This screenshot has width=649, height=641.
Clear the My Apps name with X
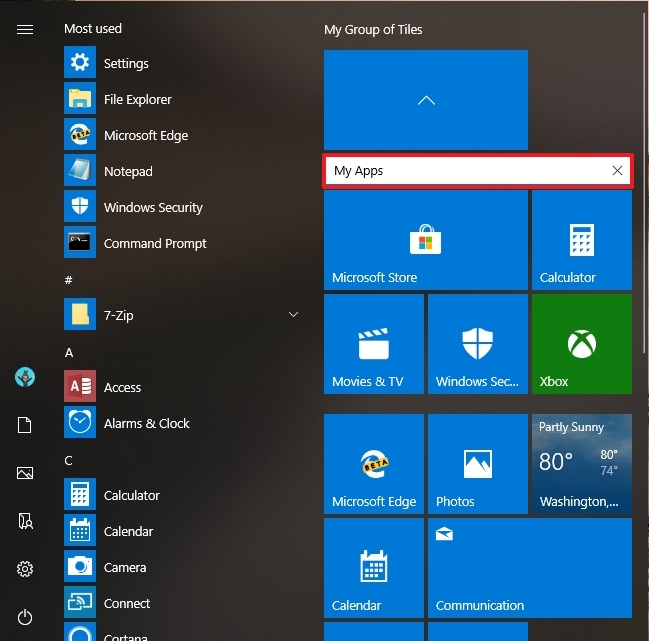pyautogui.click(x=617, y=170)
